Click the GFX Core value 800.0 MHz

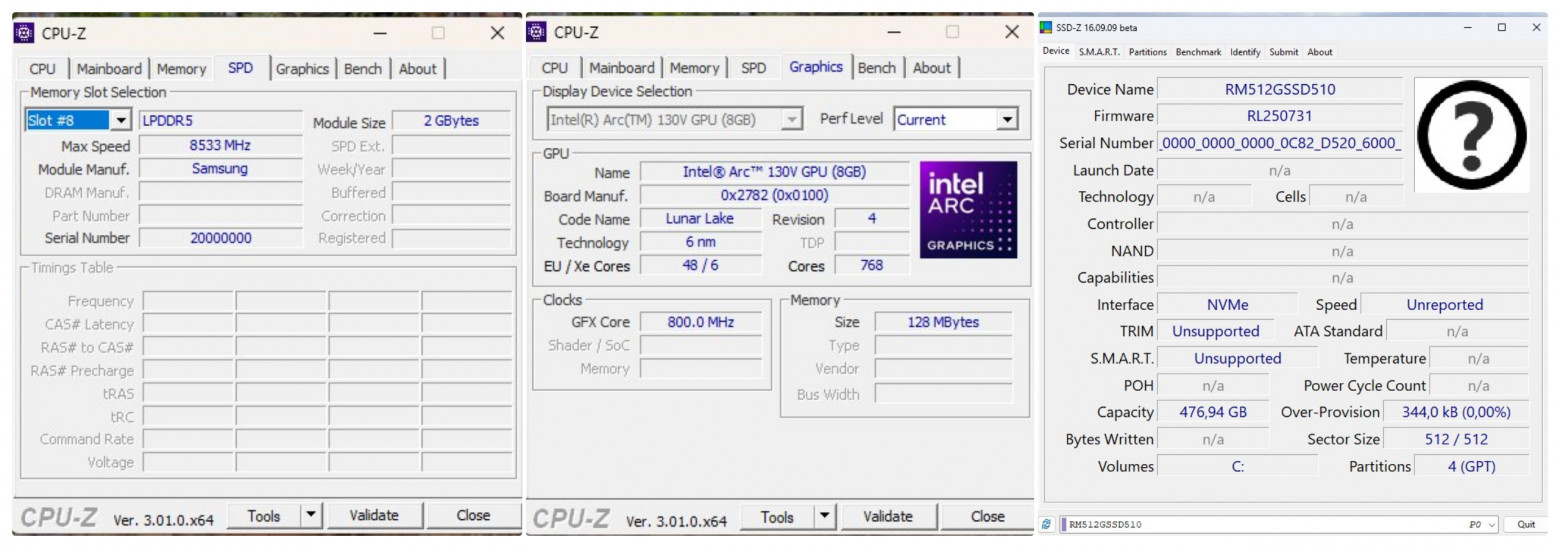click(701, 322)
